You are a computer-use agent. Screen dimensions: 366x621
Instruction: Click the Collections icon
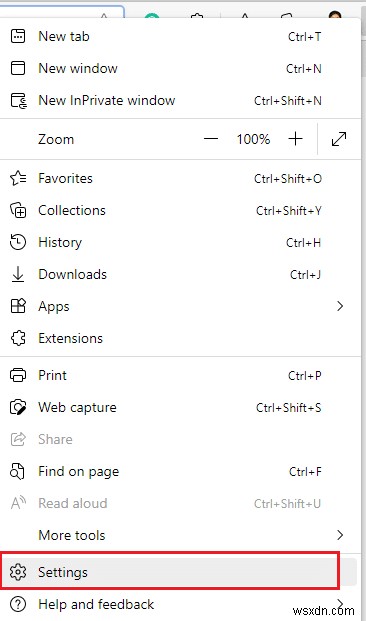(x=18, y=210)
